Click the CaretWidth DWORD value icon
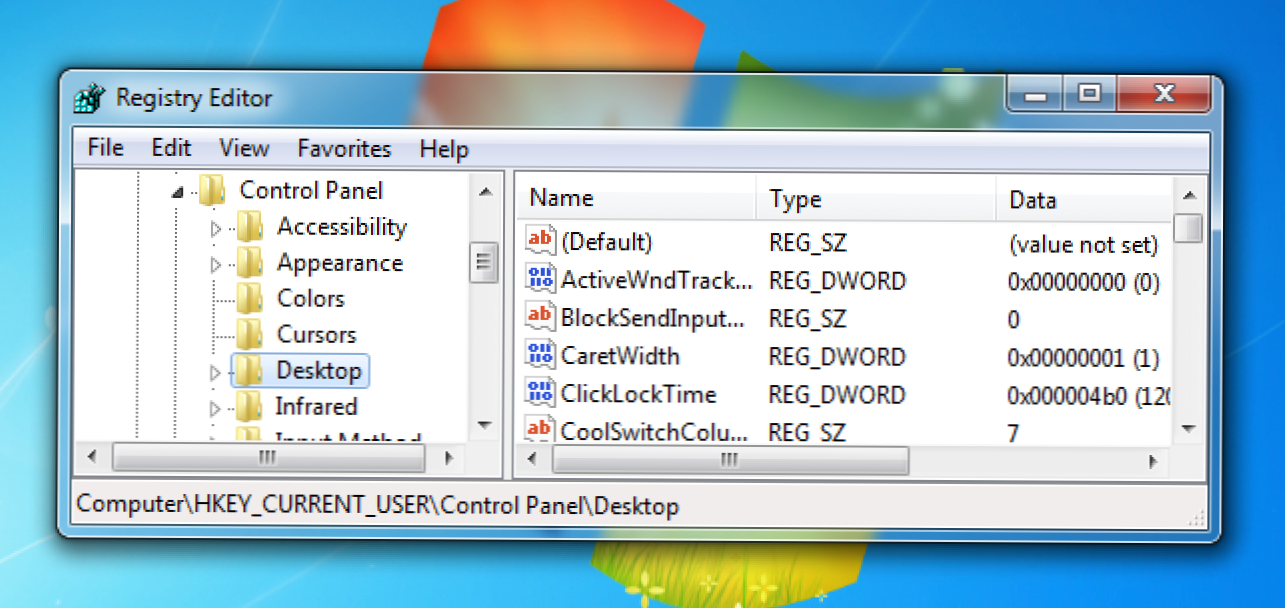Screen dimensions: 1285x608 pyautogui.click(x=540, y=356)
